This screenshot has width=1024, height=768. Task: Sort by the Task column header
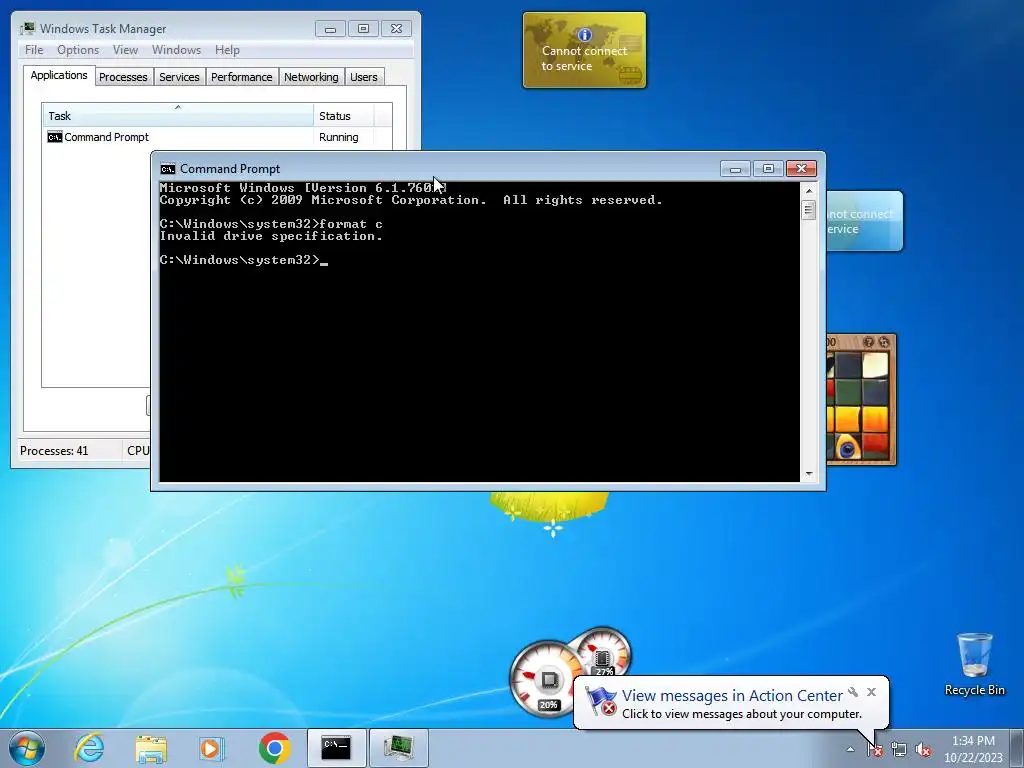[178, 116]
